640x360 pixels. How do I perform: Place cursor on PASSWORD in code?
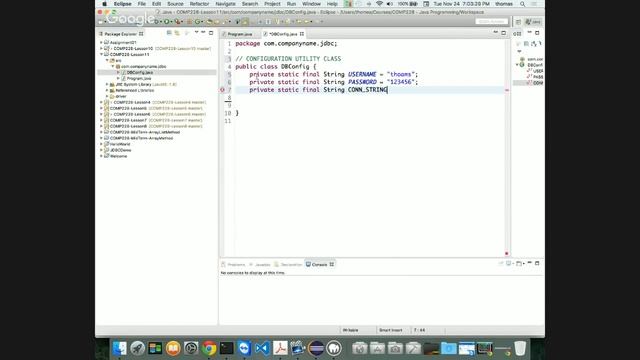coord(362,82)
